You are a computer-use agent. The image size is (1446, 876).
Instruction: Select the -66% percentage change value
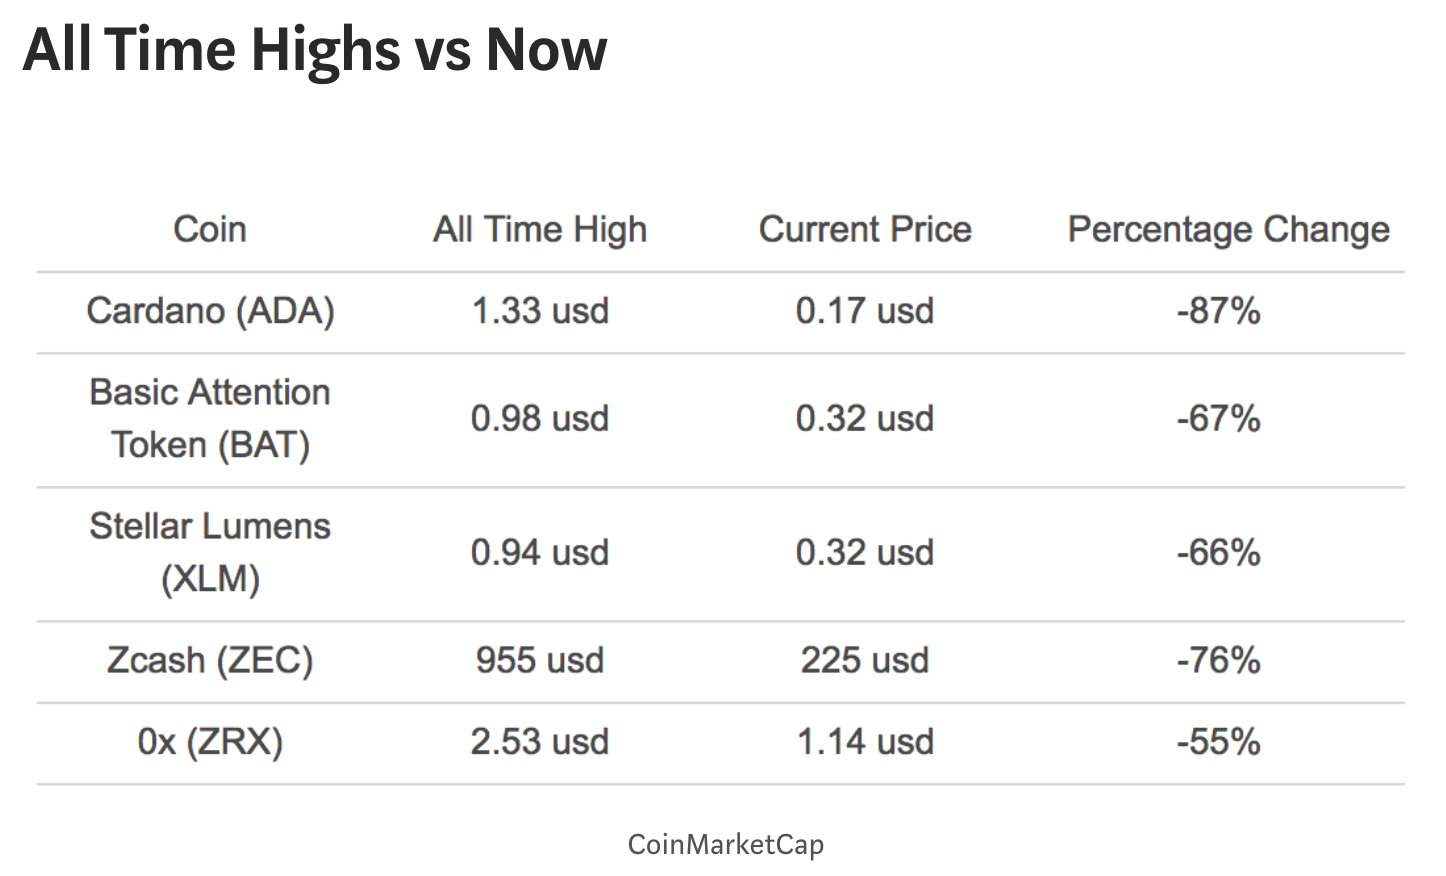[1218, 553]
